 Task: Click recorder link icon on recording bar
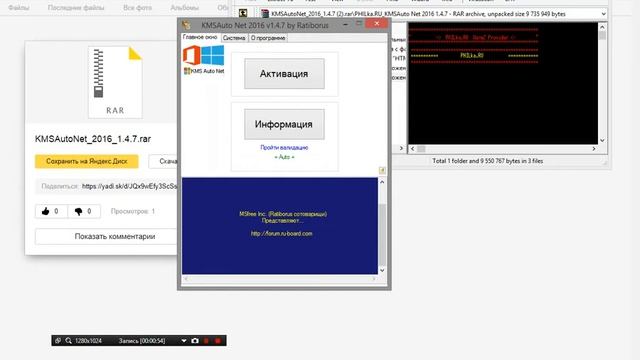pos(58,340)
